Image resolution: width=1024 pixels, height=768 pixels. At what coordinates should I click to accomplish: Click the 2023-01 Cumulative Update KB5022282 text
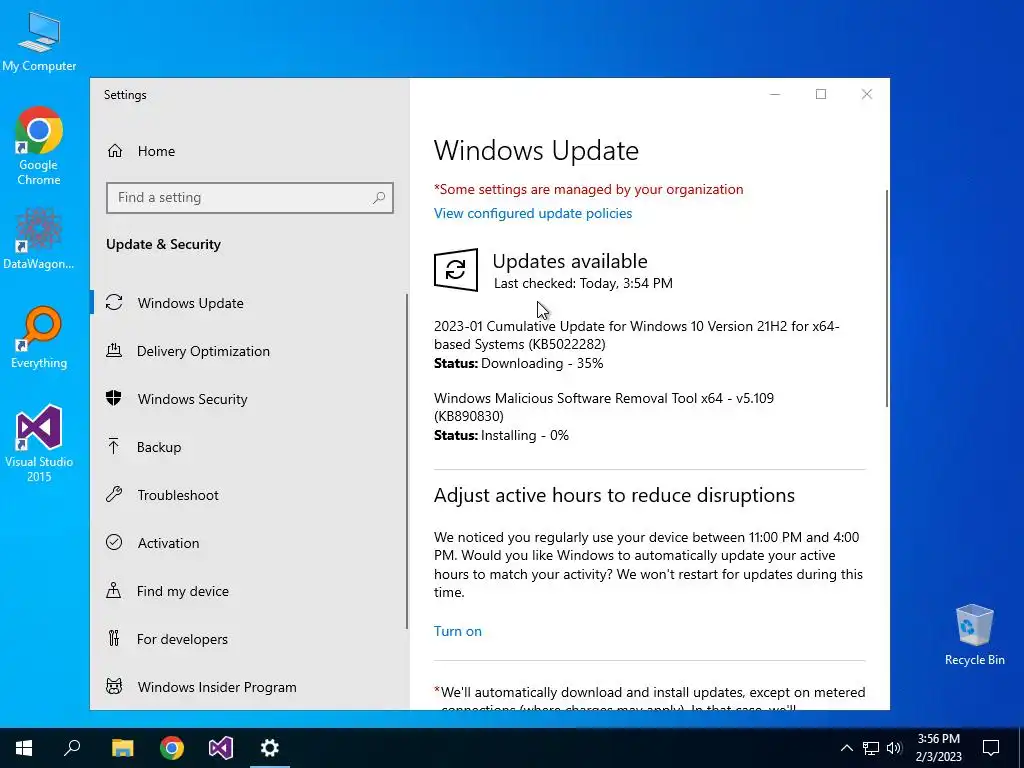(x=637, y=335)
